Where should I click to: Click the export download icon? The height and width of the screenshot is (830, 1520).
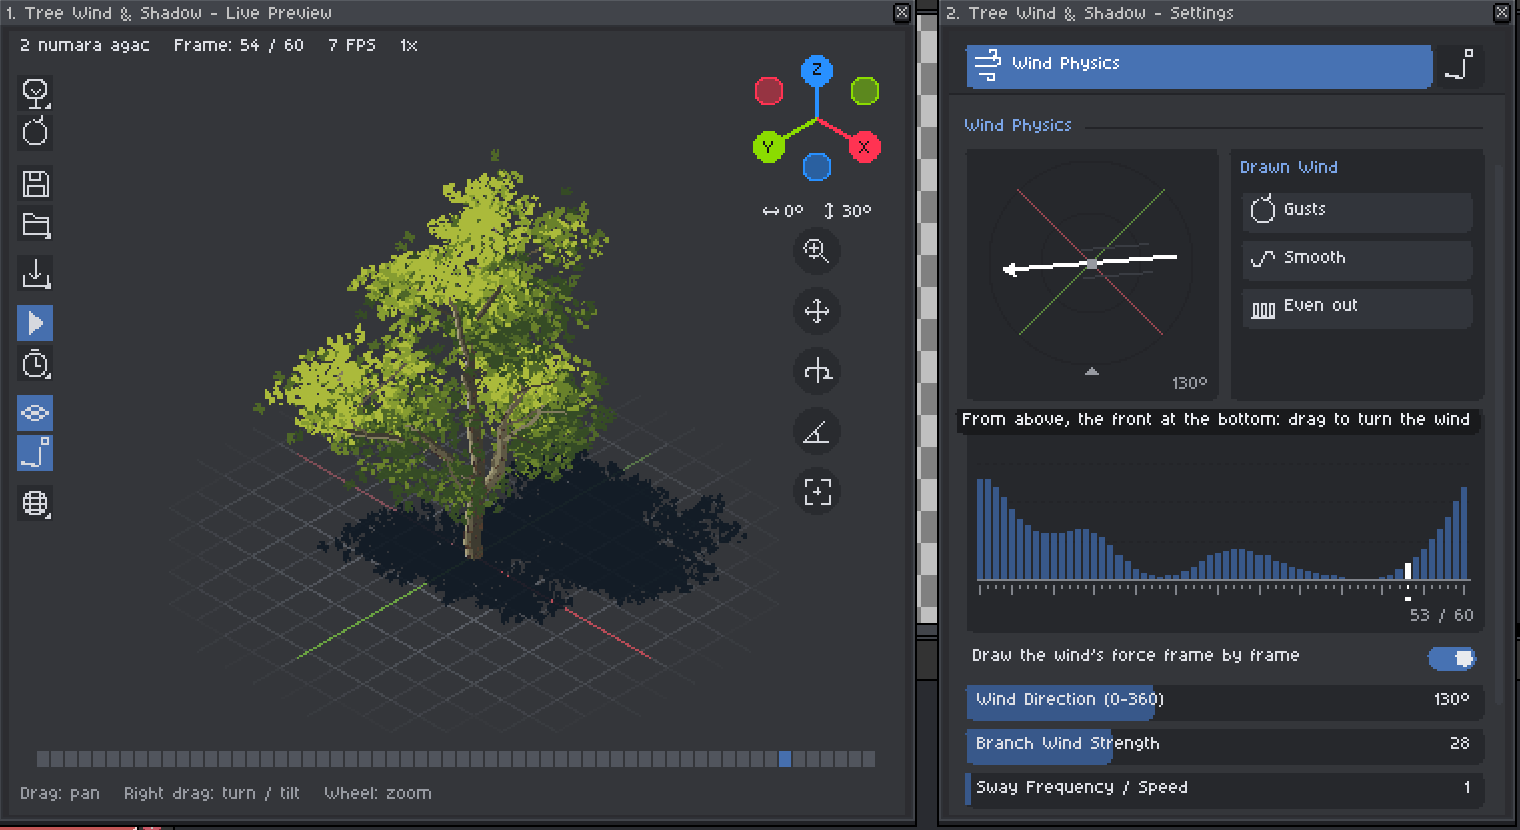click(36, 272)
